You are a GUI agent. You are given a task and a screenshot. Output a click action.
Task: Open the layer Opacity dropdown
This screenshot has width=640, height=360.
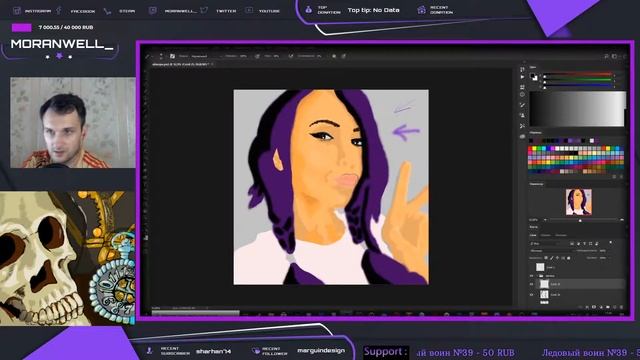click(603, 251)
